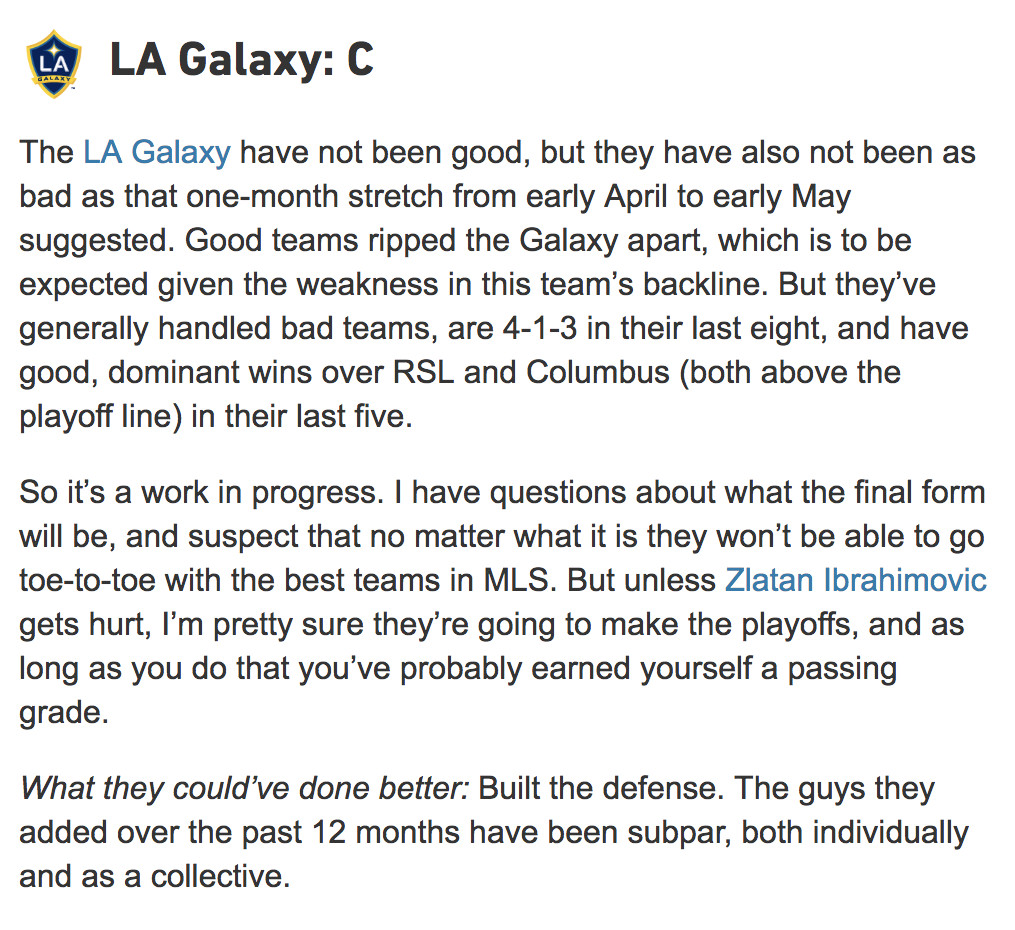The width and height of the screenshot is (1015, 930).
Task: Click the "LA Galaxy: C" heading text
Action: [x=241, y=61]
